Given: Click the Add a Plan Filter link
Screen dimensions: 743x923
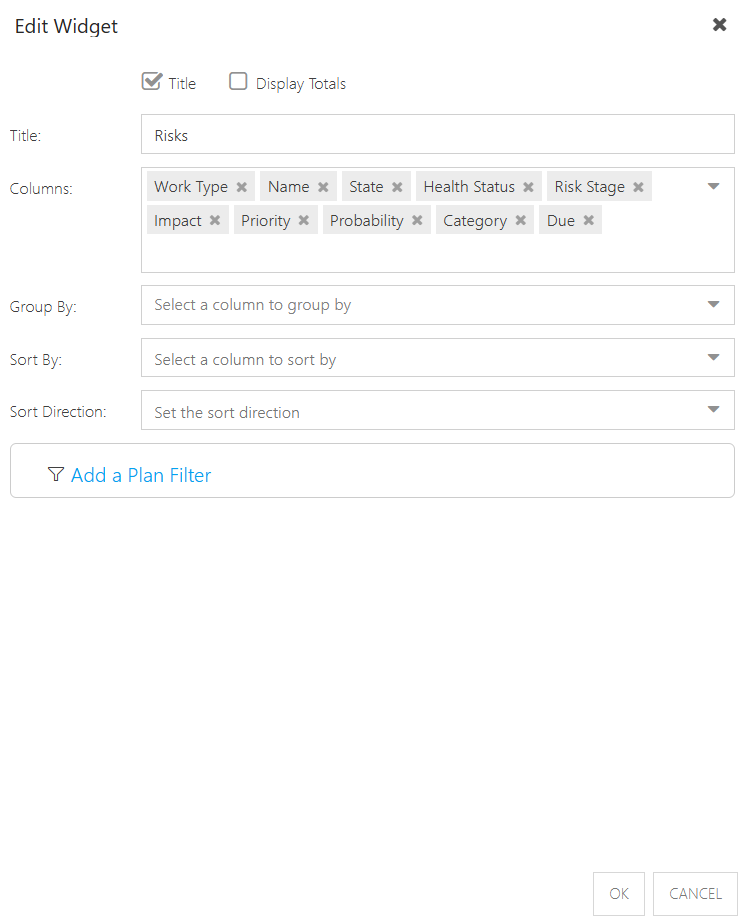Looking at the screenshot, I should coord(141,475).
